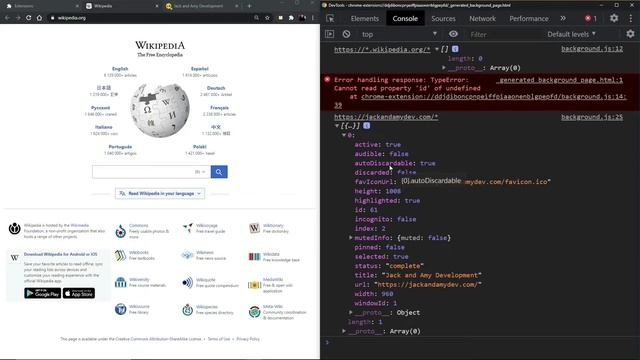Click the info badge next to [{…}]
The image size is (640, 360).
tap(367, 126)
